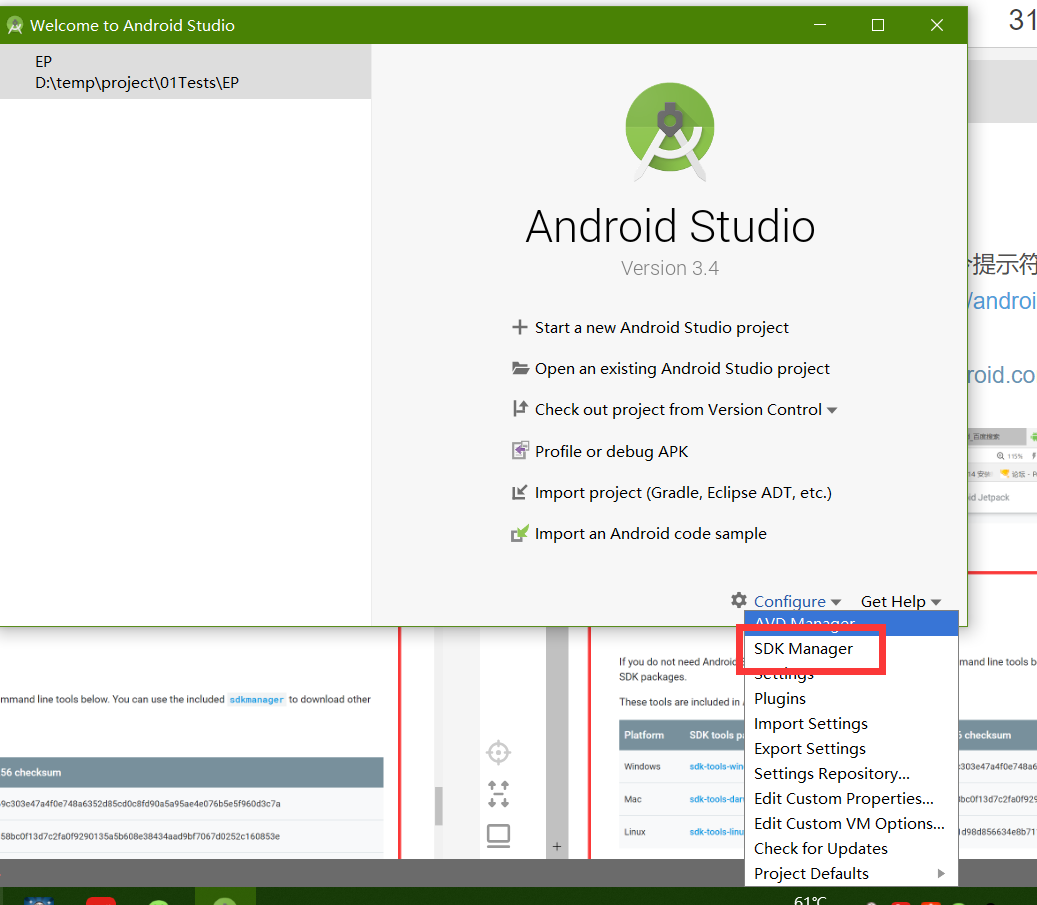The height and width of the screenshot is (905, 1037).
Task: Click the Android Studio logo in the welcome panel
Action: (670, 131)
